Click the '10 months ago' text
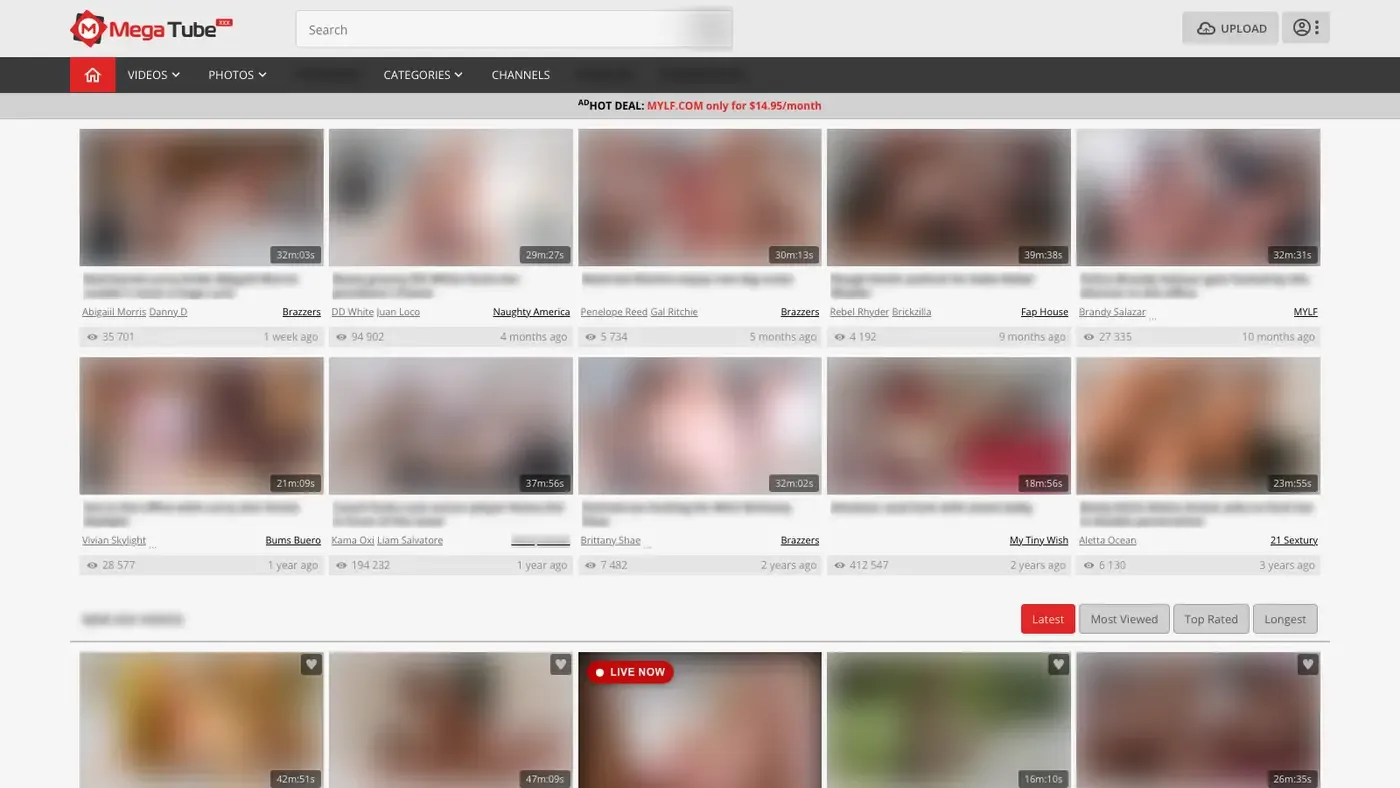Viewport: 1400px width, 788px height. (1278, 337)
